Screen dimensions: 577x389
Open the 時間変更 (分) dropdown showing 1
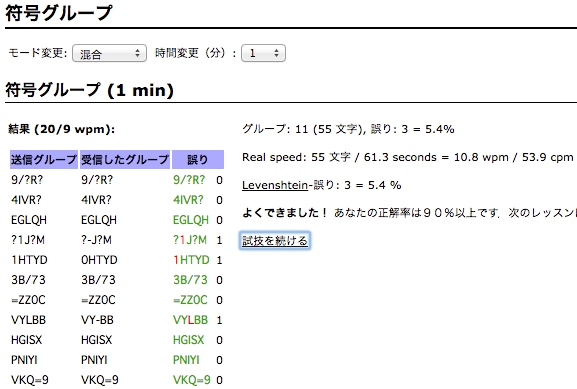coord(263,53)
